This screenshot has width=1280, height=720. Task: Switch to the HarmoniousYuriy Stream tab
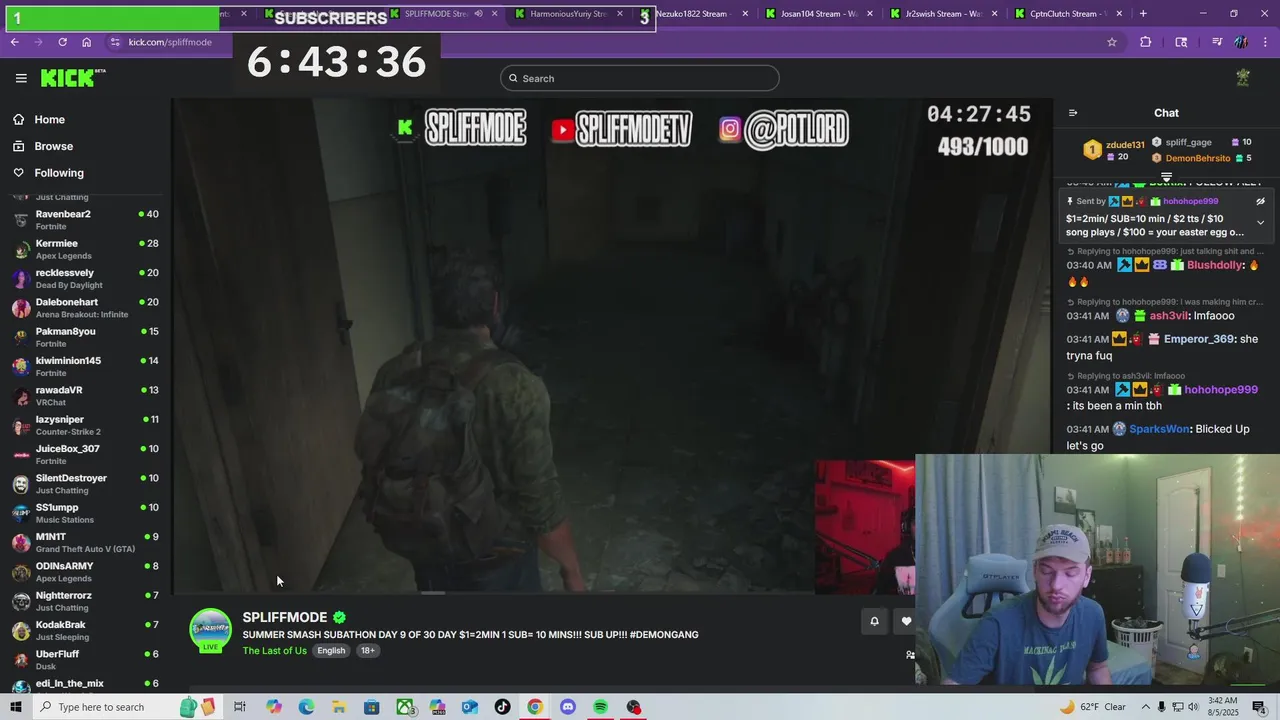(x=568, y=14)
